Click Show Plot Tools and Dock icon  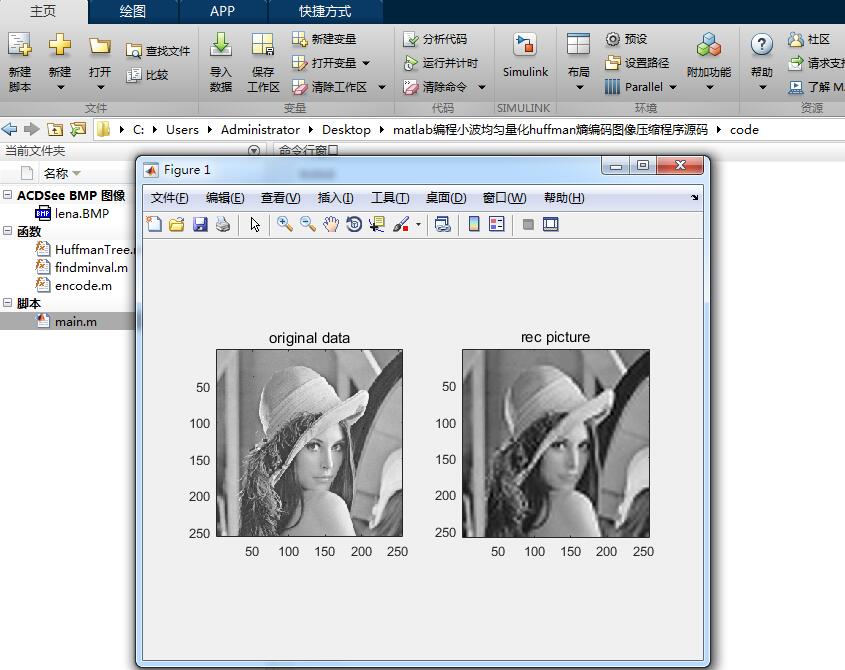551,224
